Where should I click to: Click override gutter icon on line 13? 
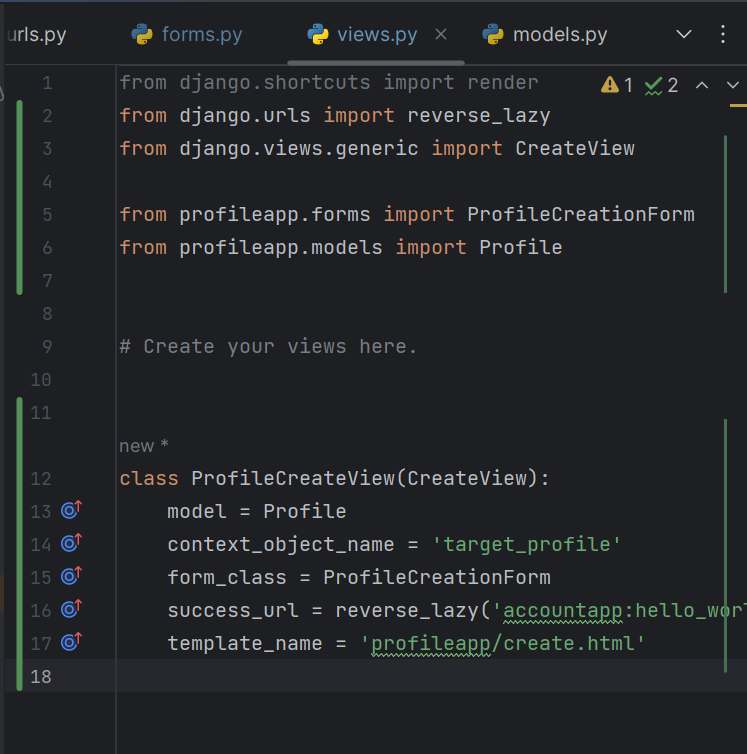coord(71,510)
